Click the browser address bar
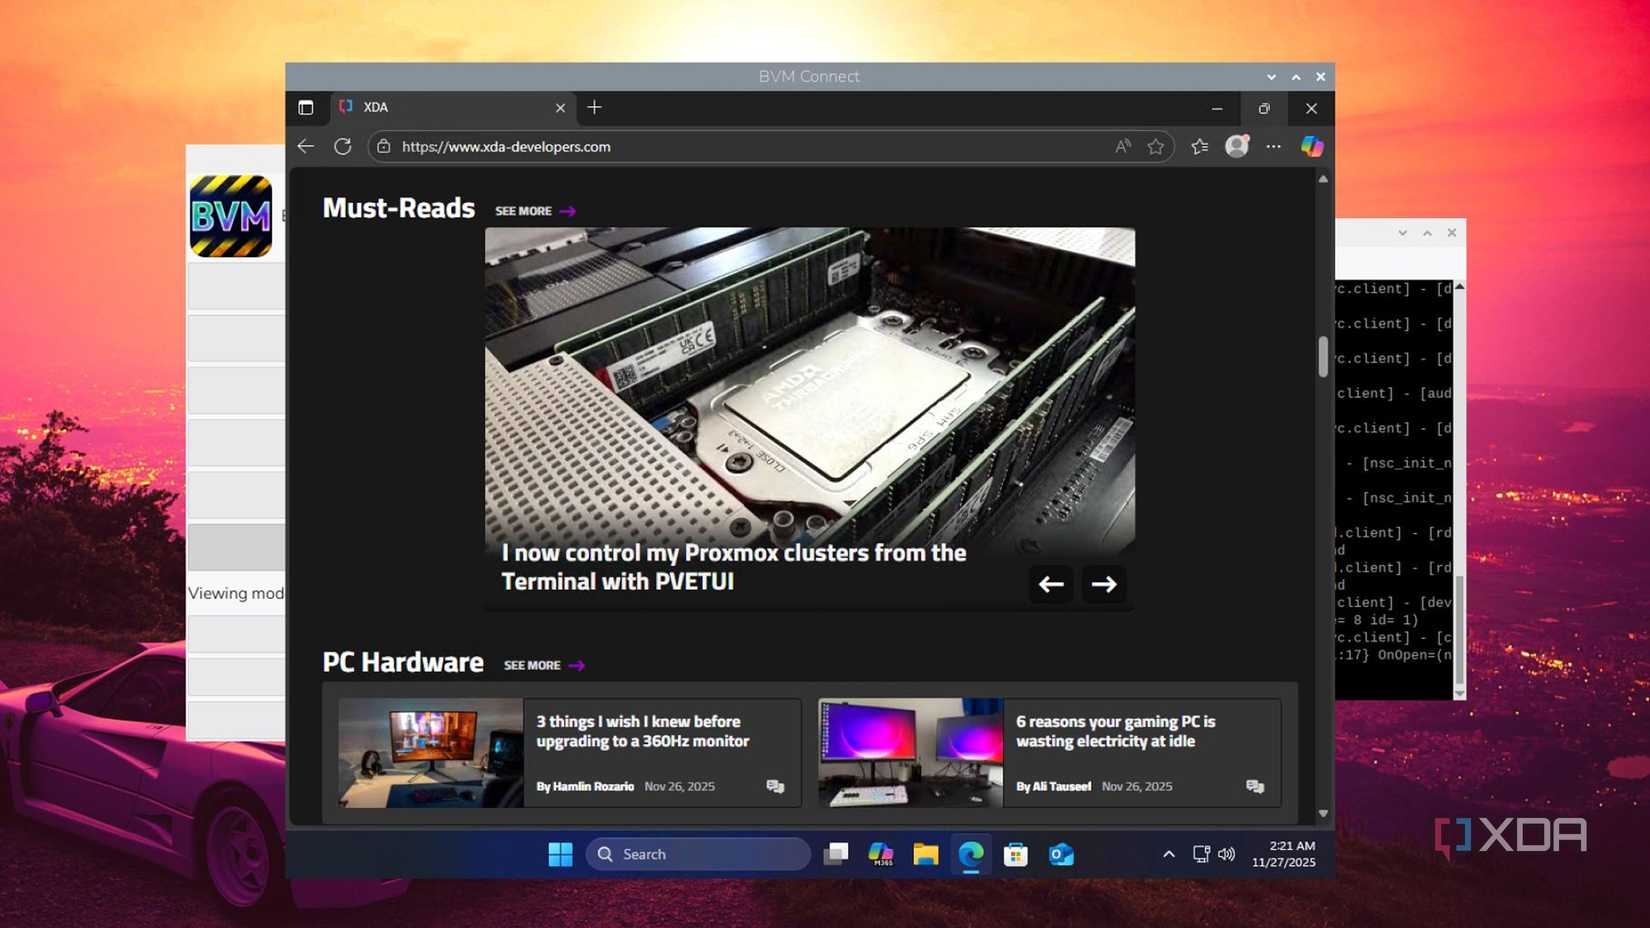Image resolution: width=1650 pixels, height=928 pixels. tap(700, 146)
